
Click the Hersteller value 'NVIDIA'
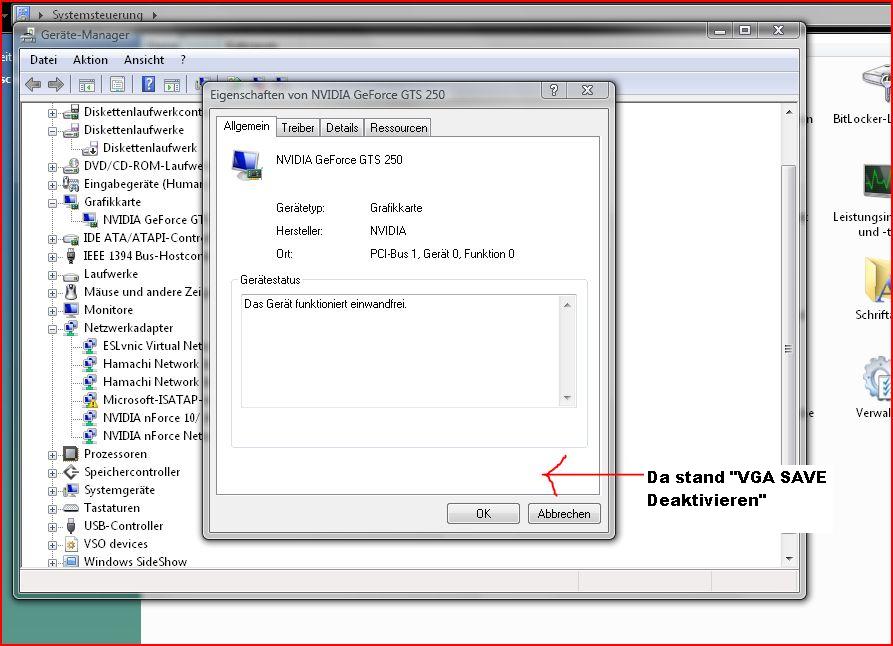pos(388,231)
